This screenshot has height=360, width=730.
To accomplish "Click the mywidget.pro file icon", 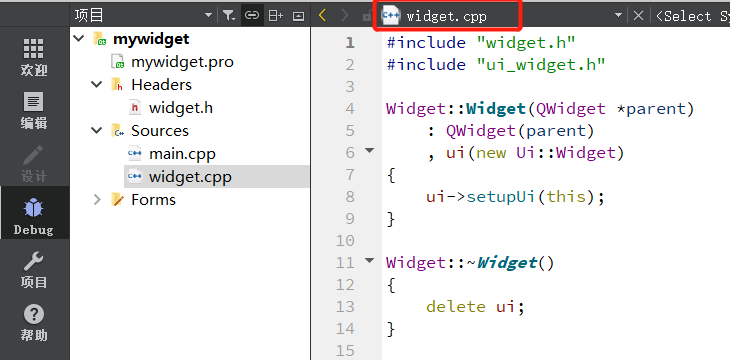I will (118, 62).
